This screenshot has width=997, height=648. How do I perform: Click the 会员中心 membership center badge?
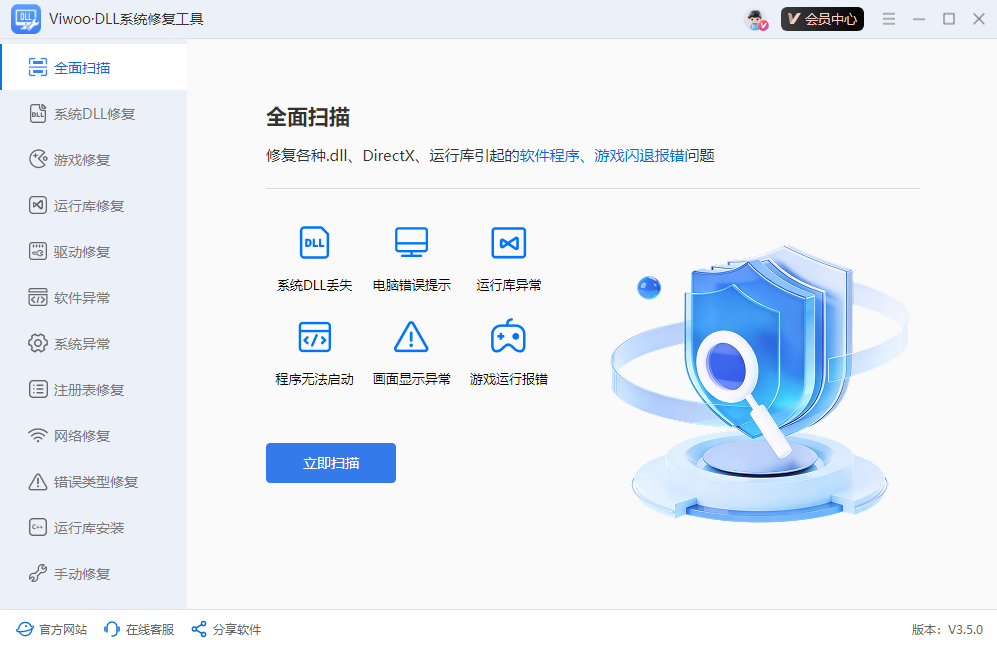click(822, 18)
